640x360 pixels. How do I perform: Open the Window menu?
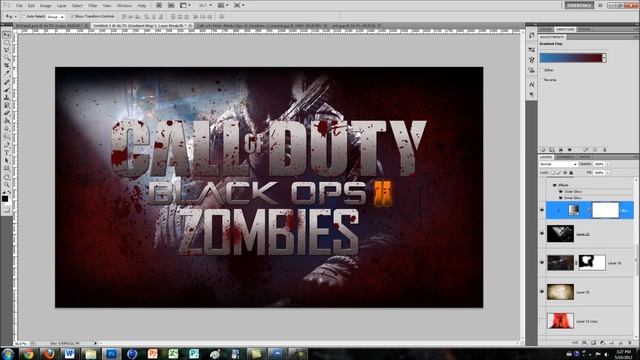124,6
